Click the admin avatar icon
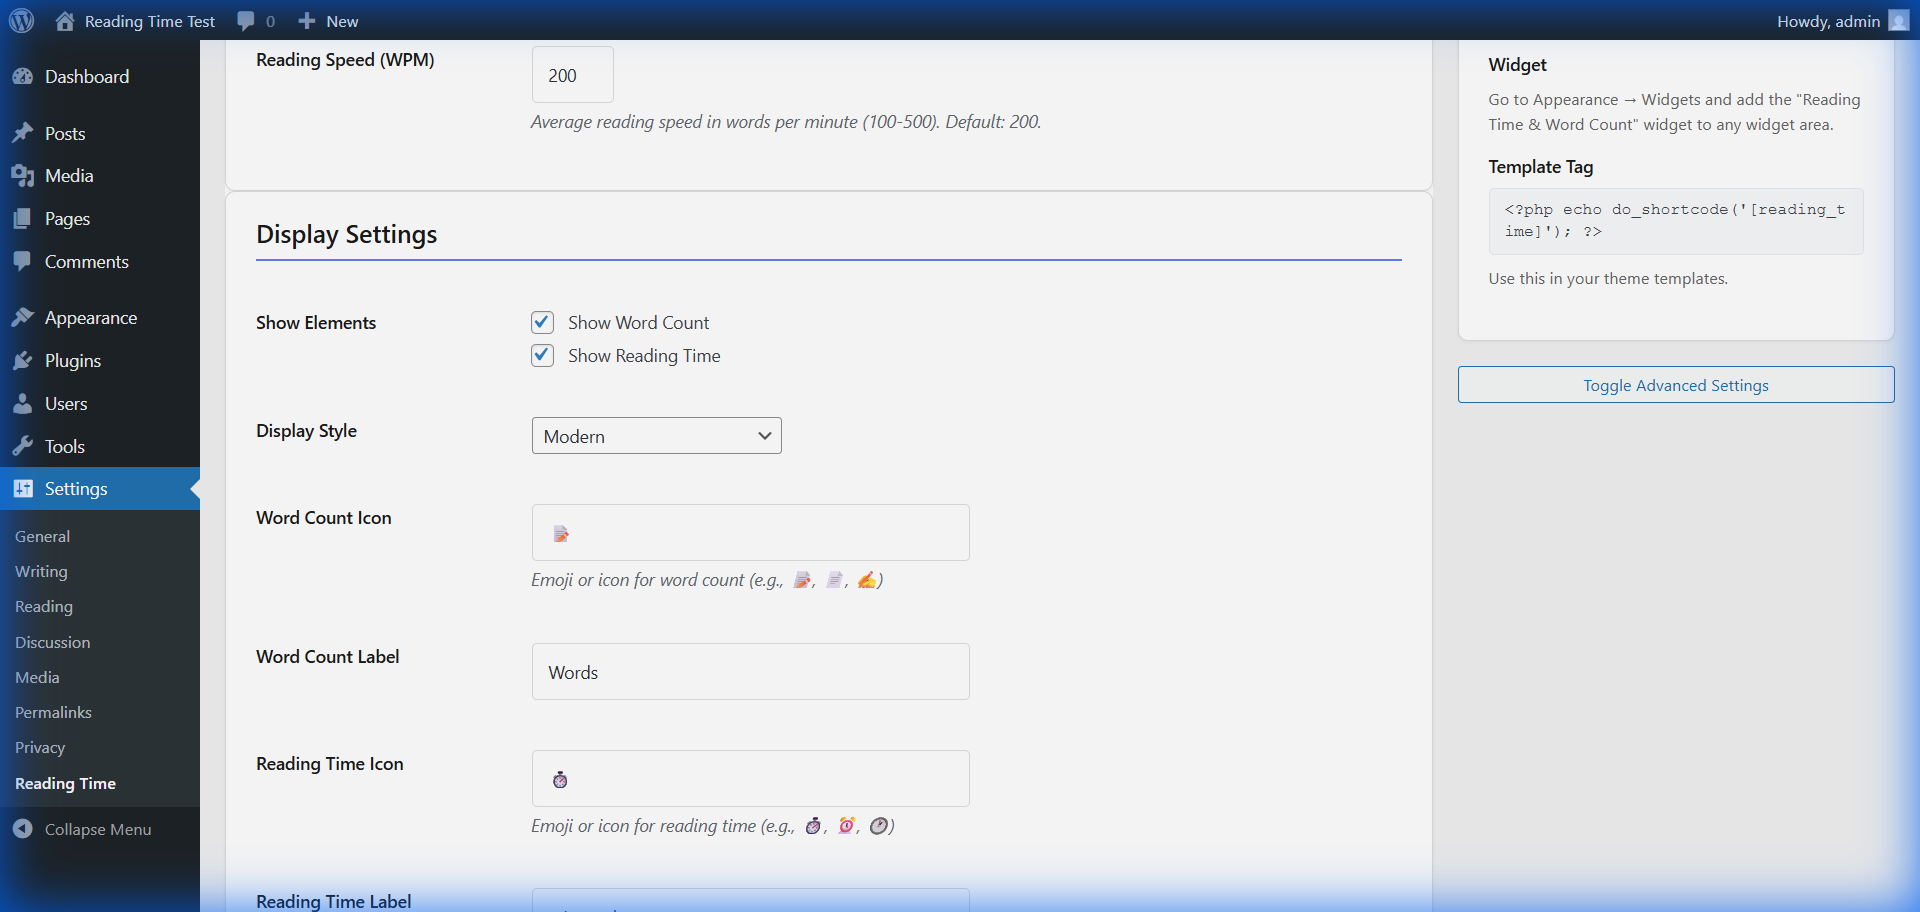This screenshot has height=912, width=1920. coord(1899,21)
